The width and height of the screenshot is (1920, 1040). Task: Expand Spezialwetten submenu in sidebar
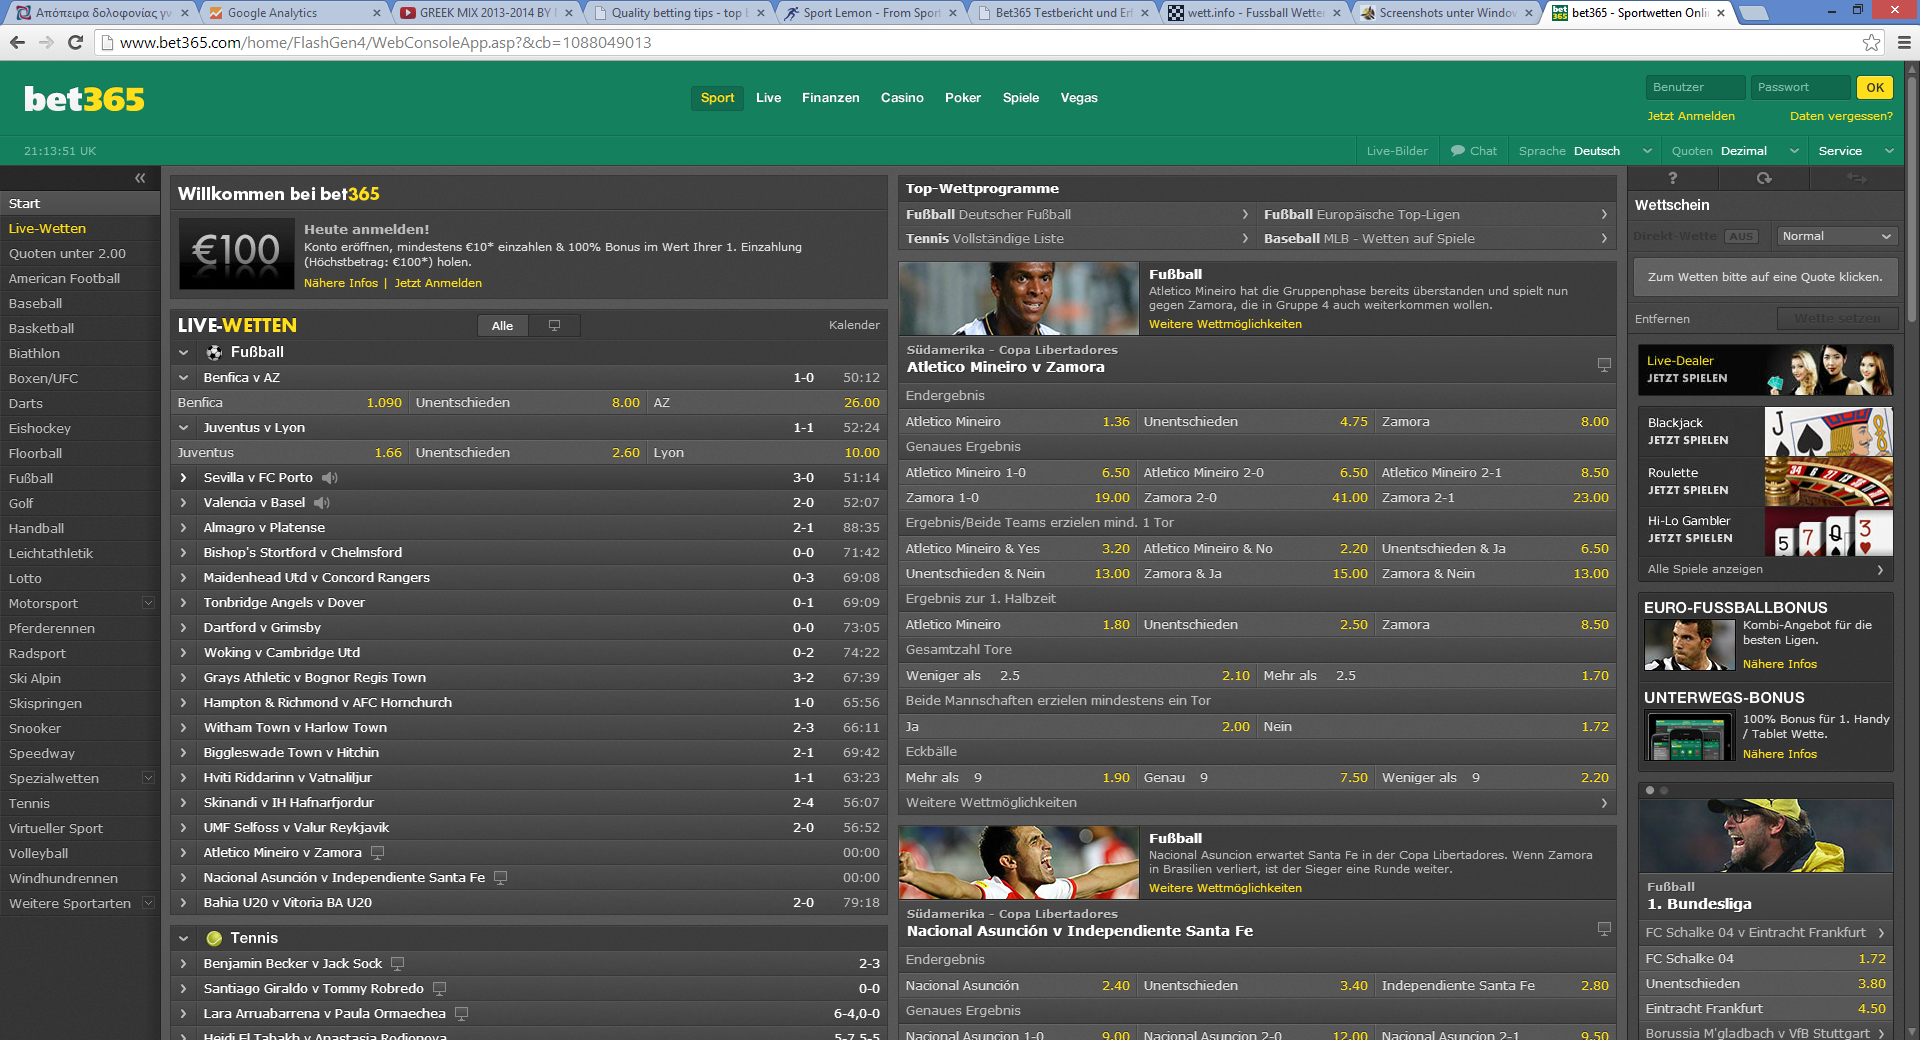[148, 778]
